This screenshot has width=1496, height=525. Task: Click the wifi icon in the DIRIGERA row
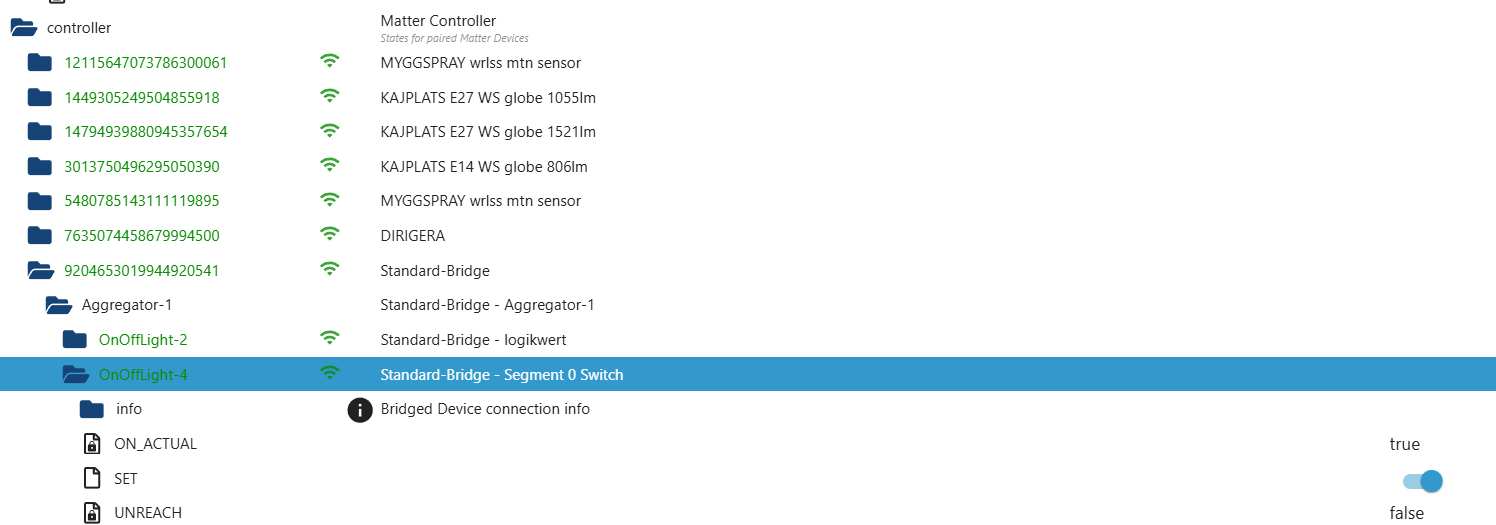click(329, 235)
